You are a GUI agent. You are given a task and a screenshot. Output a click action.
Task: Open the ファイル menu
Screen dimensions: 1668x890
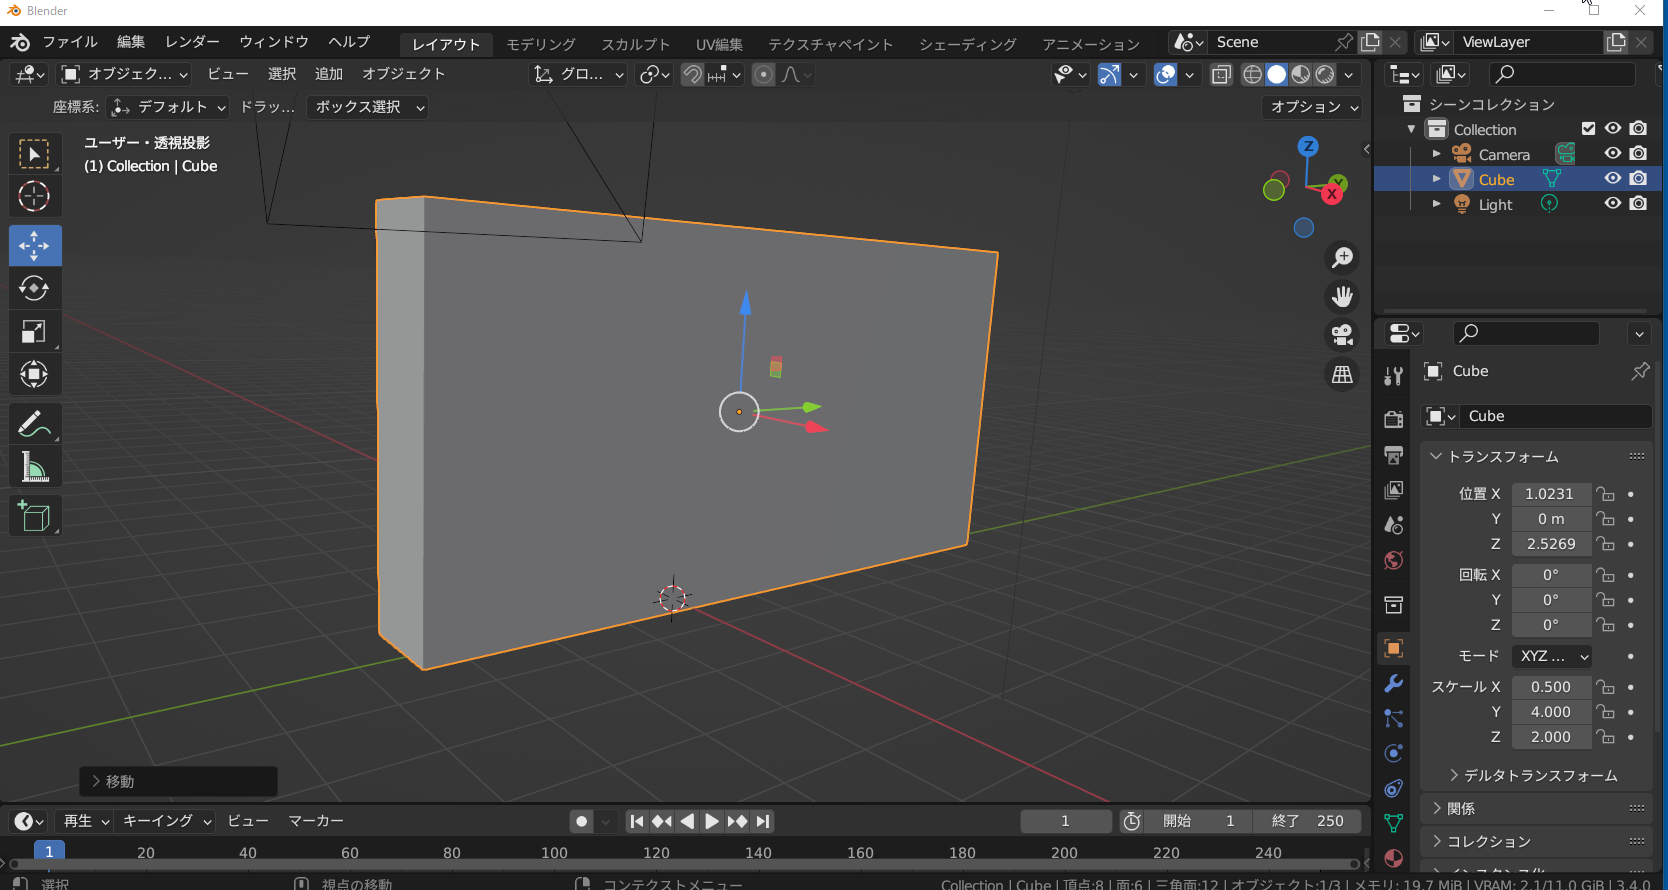point(69,42)
